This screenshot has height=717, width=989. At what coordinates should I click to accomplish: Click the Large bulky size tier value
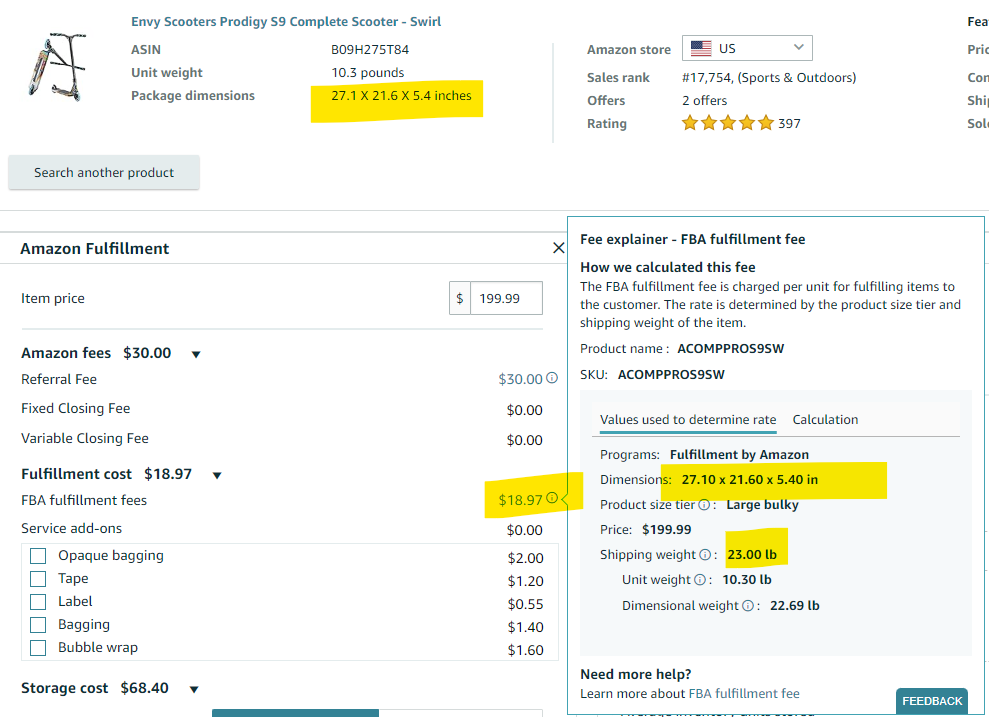coord(763,504)
